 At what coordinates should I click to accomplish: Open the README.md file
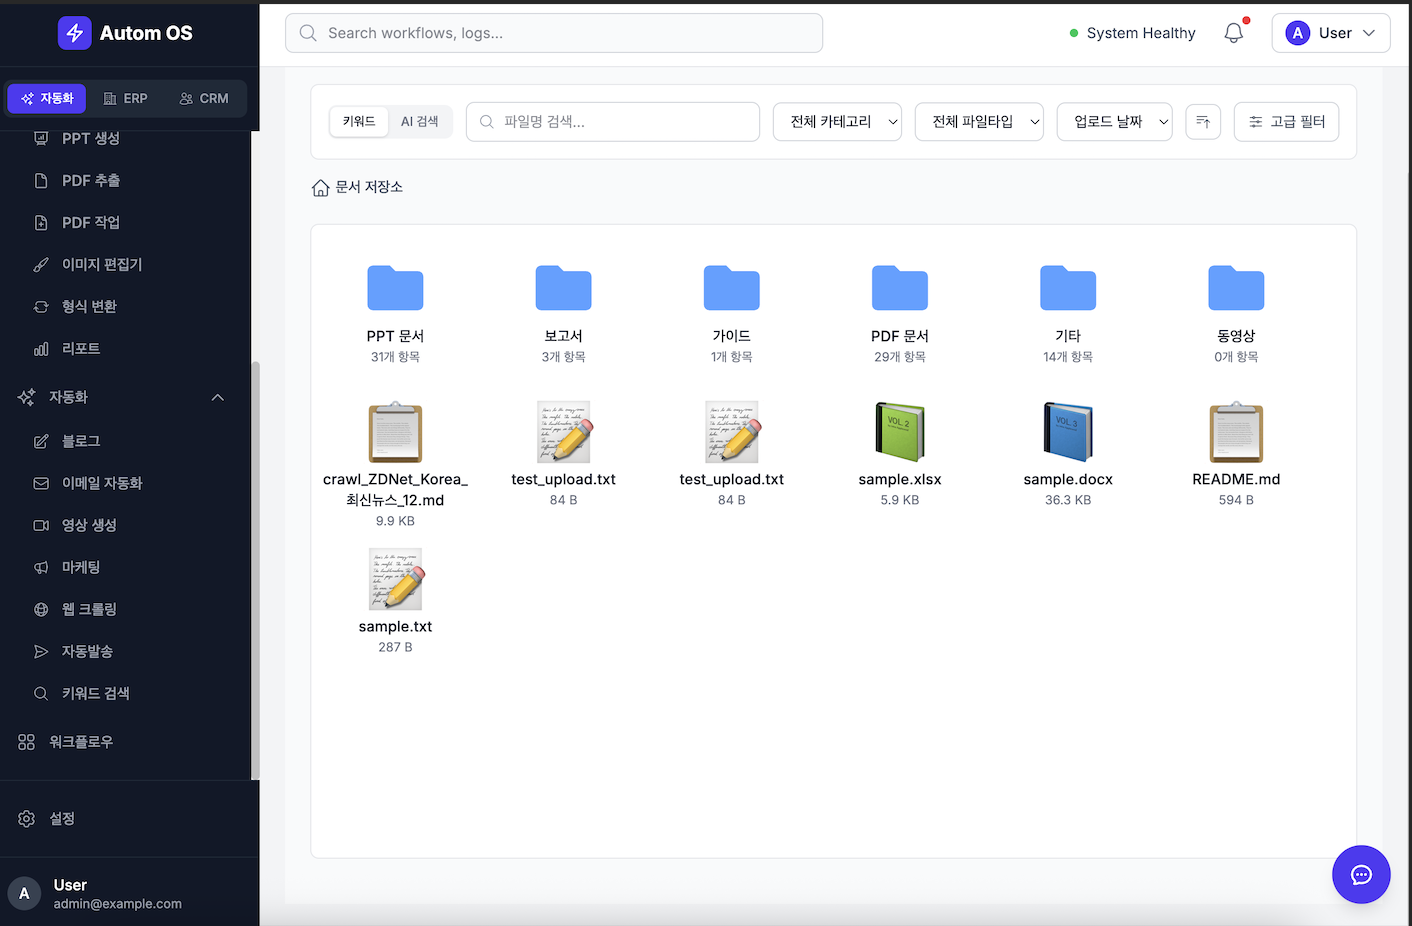[x=1236, y=432]
